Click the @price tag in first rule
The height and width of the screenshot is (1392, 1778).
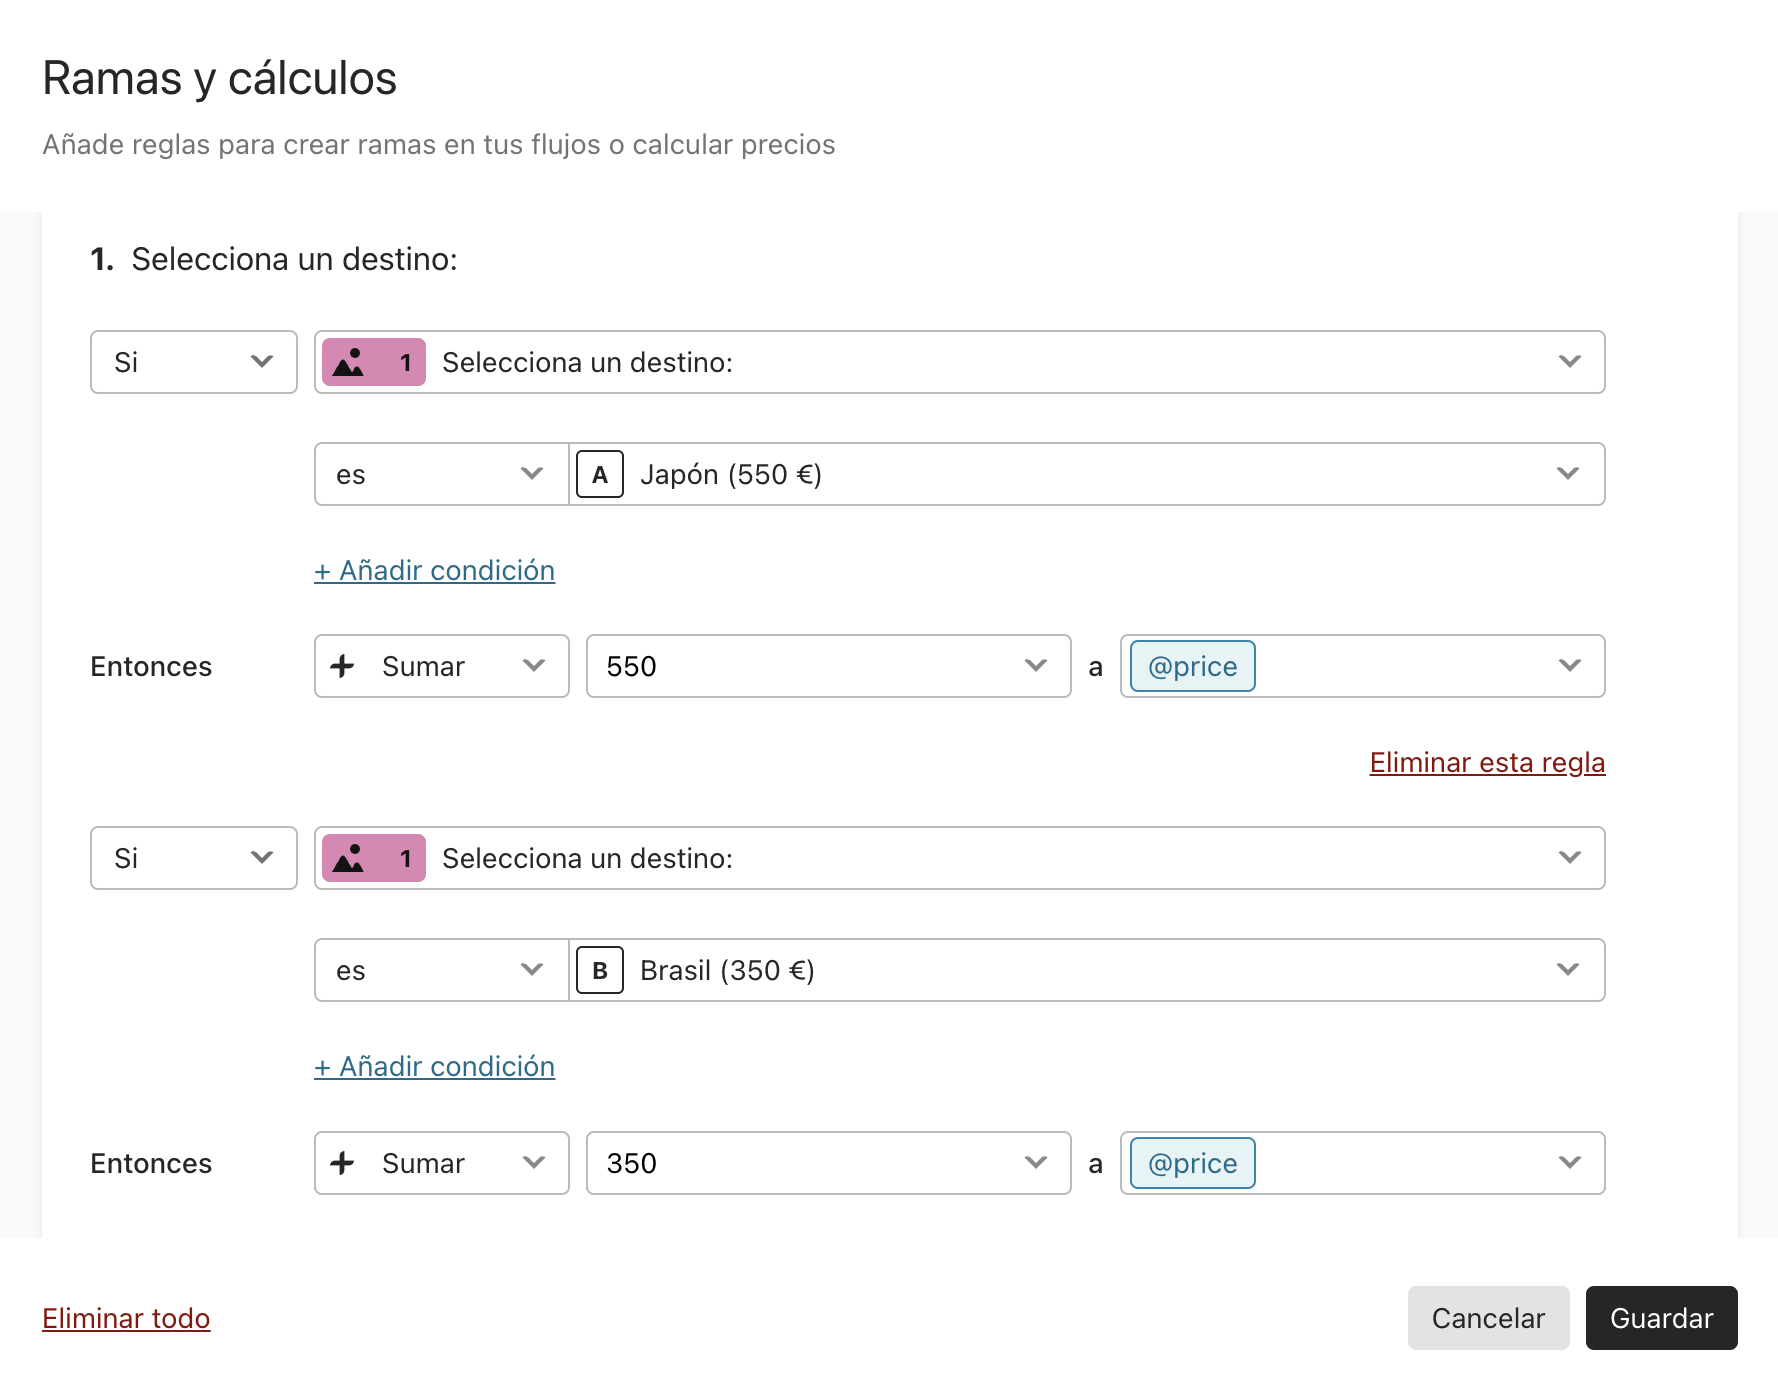click(1192, 666)
